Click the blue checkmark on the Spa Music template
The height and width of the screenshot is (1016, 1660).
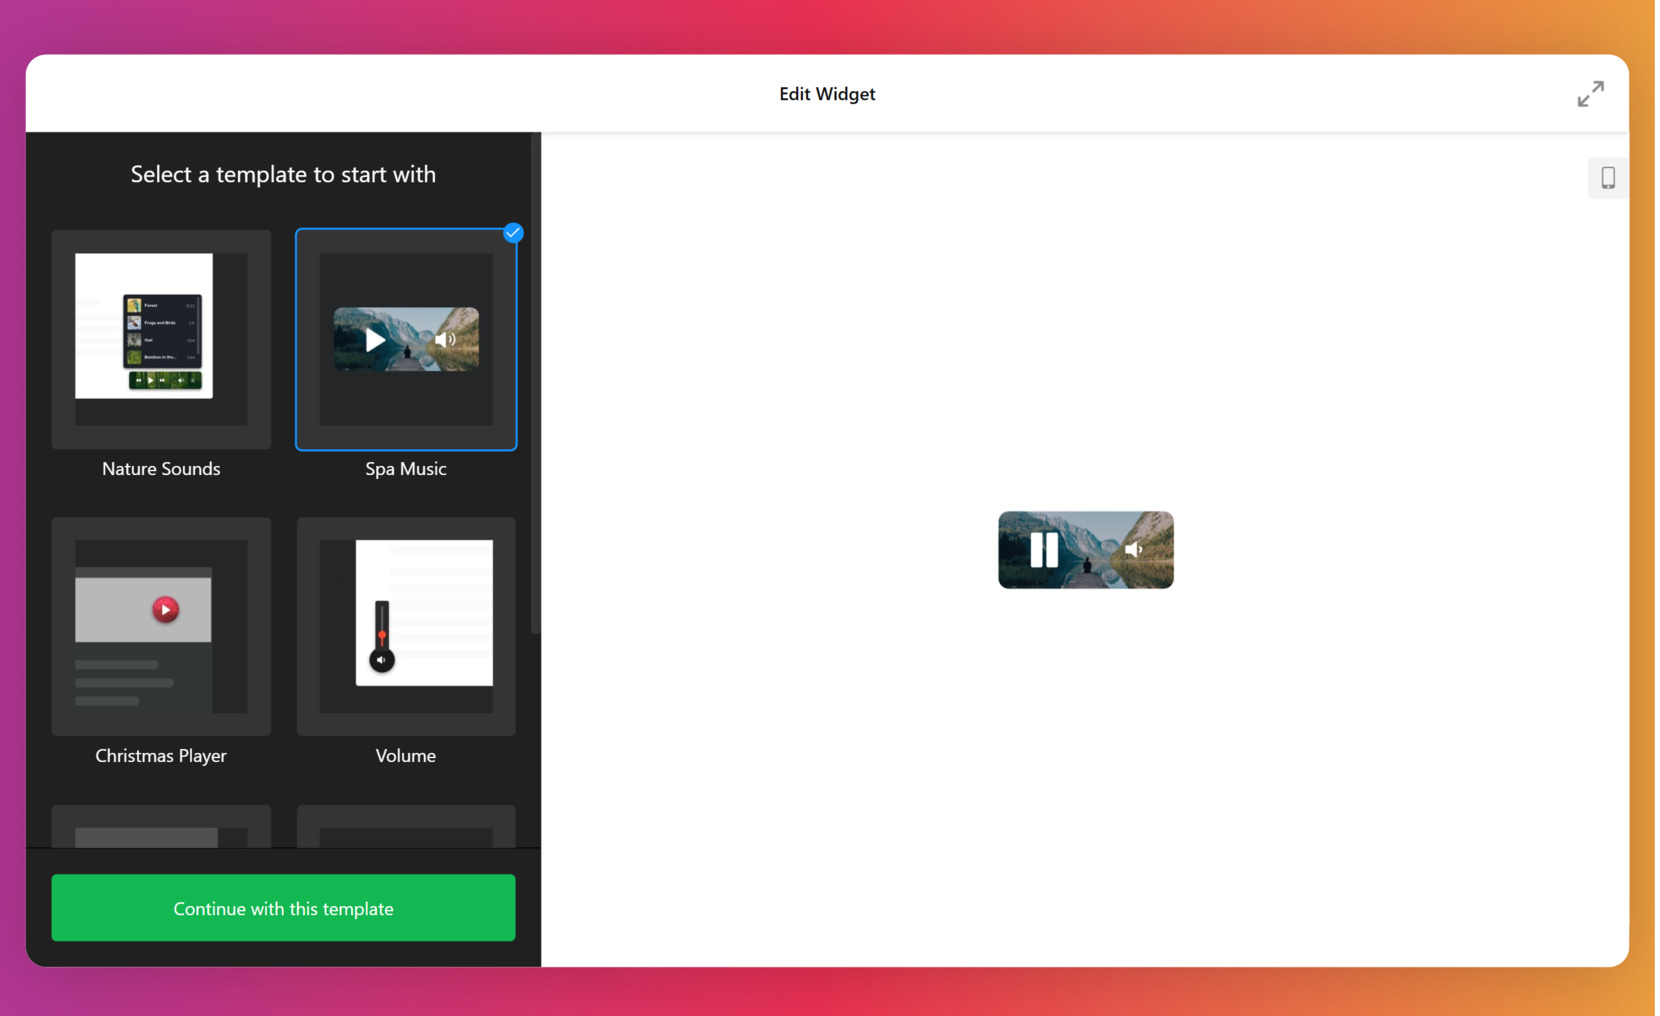[513, 233]
